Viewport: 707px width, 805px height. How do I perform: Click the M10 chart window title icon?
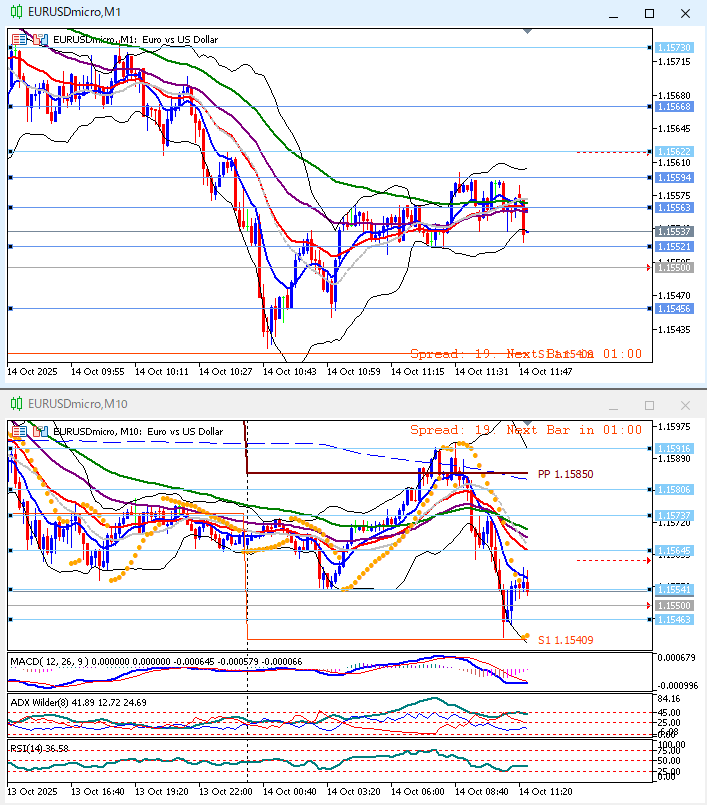(16, 404)
